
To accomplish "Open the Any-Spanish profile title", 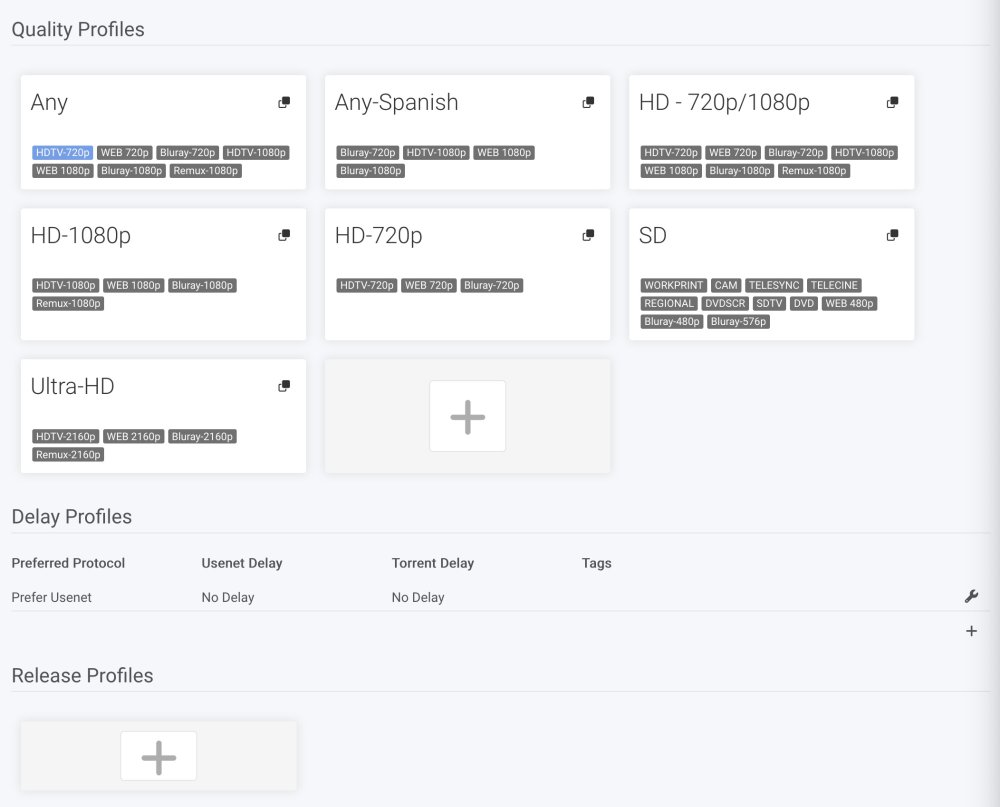I will (x=396, y=102).
